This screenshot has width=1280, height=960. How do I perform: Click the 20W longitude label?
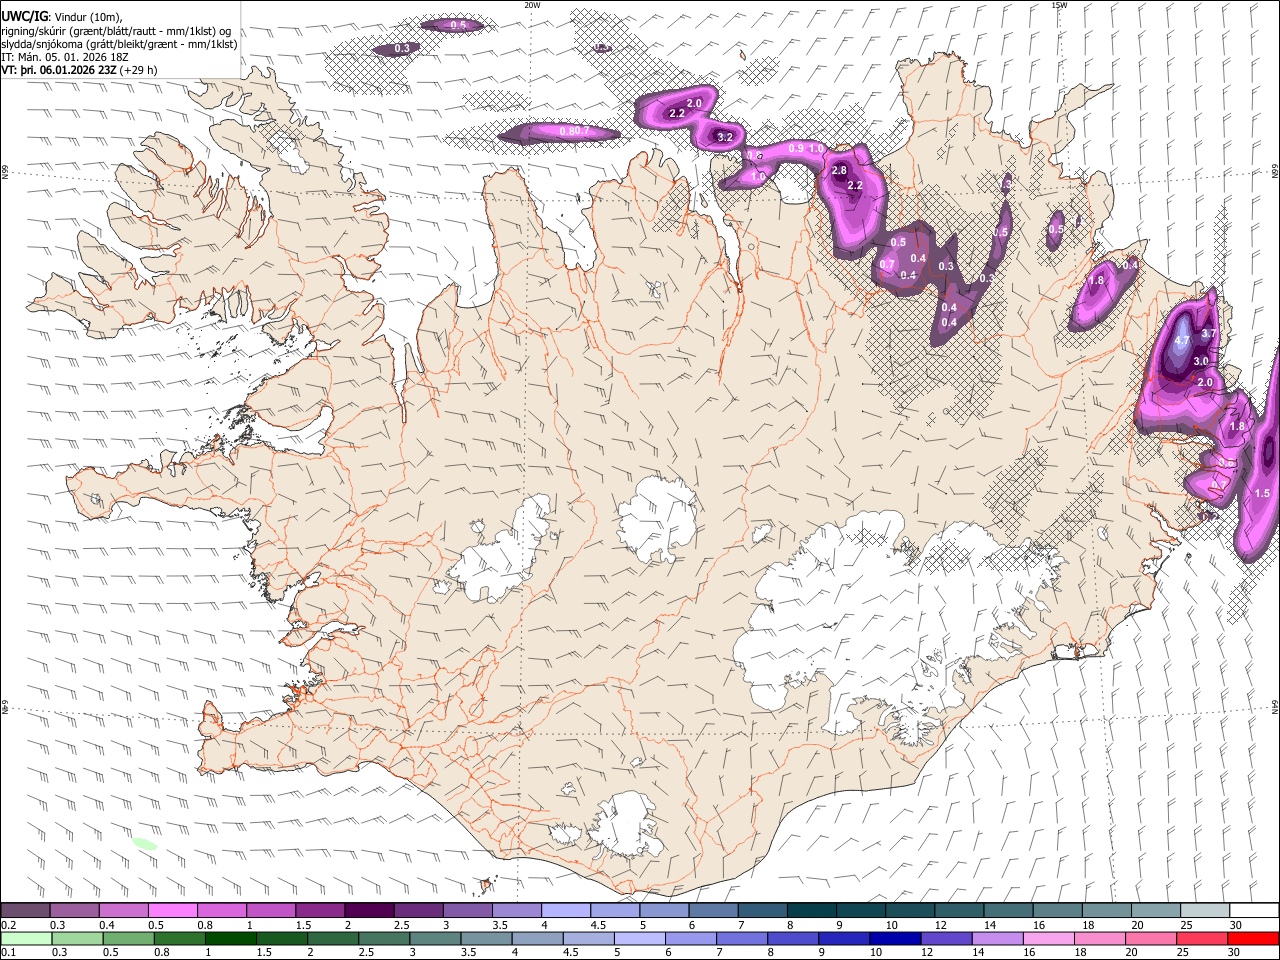(531, 5)
